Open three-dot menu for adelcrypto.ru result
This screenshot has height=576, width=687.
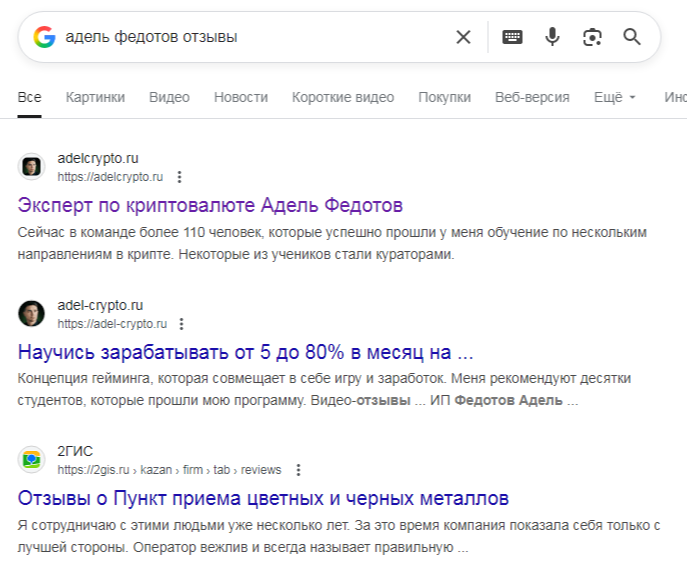coord(179,177)
